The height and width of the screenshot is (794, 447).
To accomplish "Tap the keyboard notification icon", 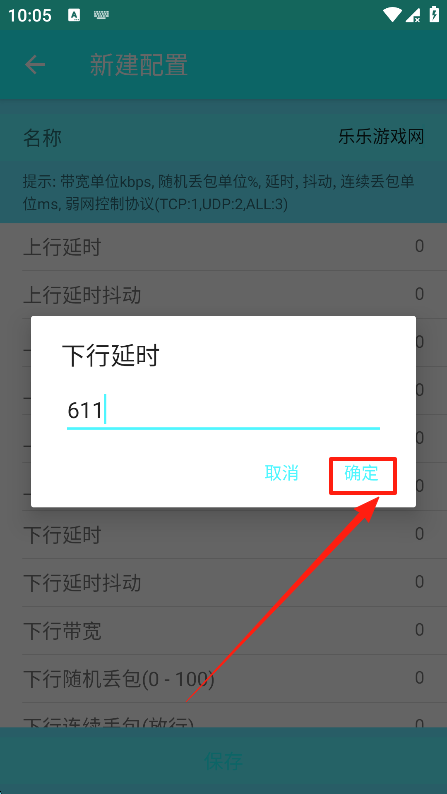I will tap(102, 15).
